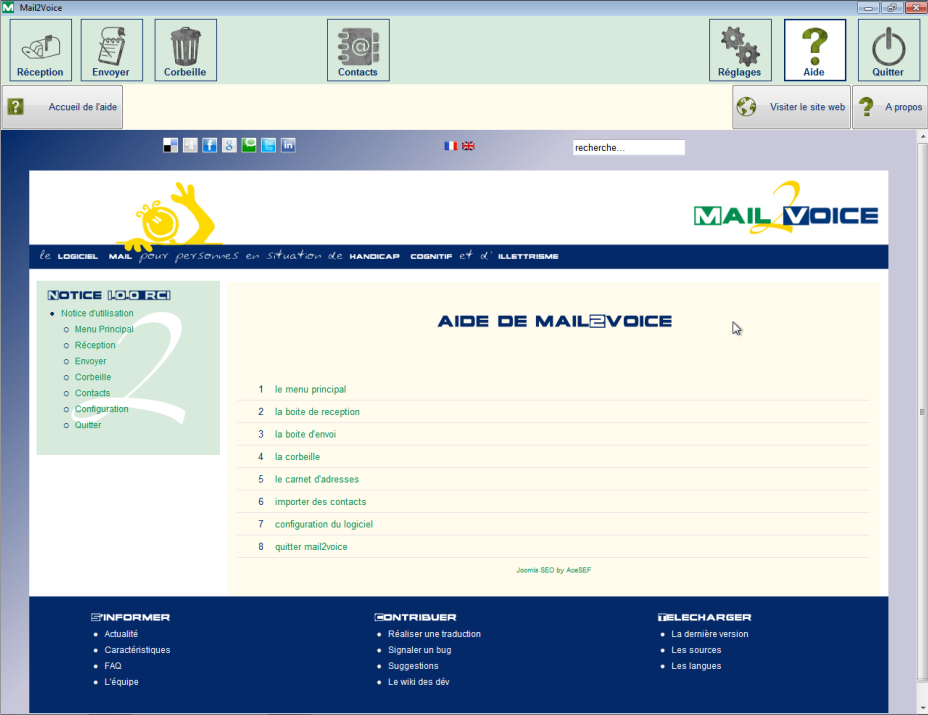
Task: Close the Mail2Voice window
Action: click(x=915, y=8)
